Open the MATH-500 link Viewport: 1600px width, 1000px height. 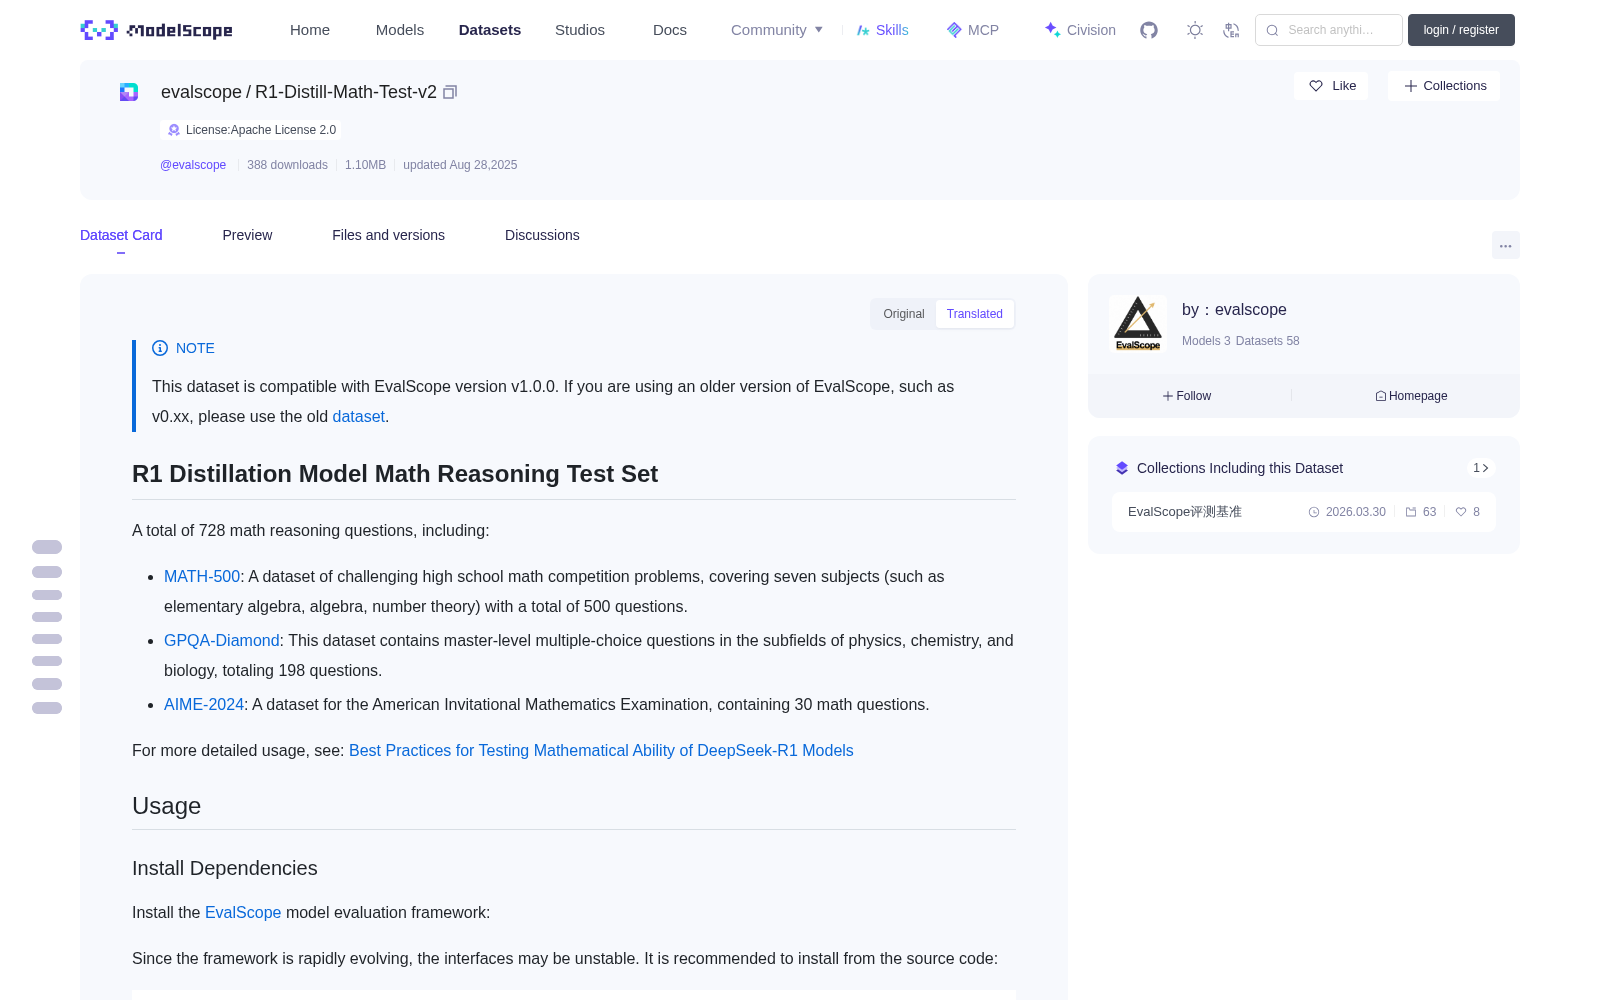pos(202,577)
